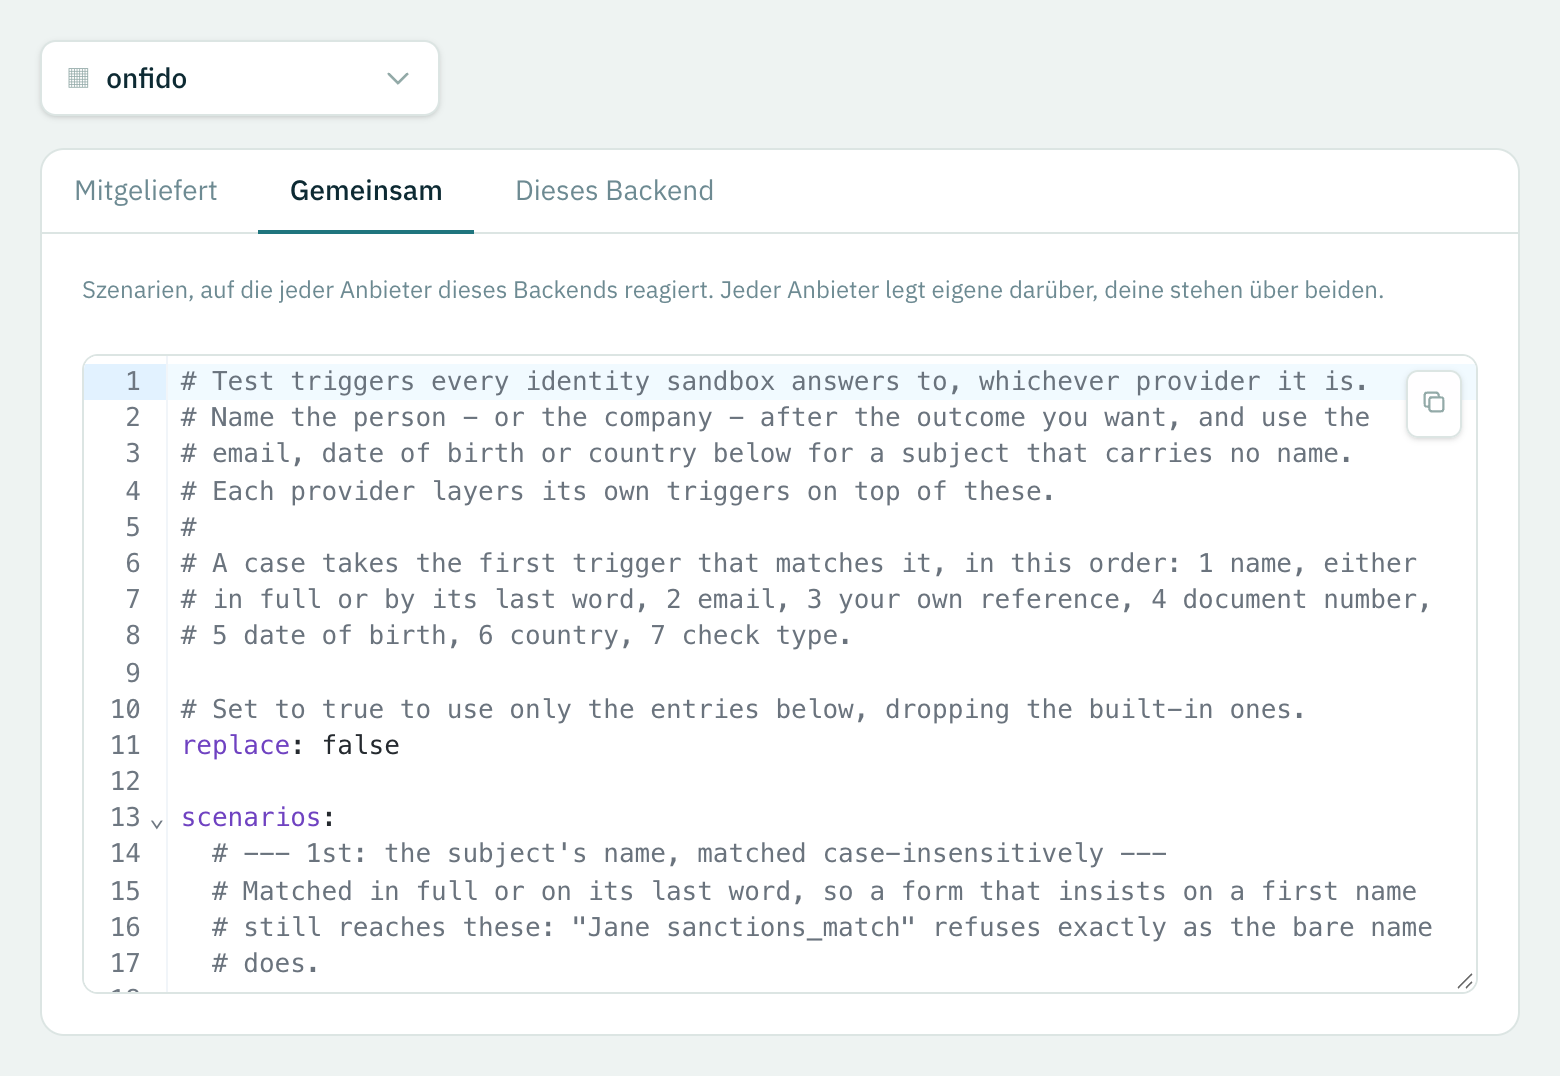Switch to the Mitgeliefert tab

146,191
